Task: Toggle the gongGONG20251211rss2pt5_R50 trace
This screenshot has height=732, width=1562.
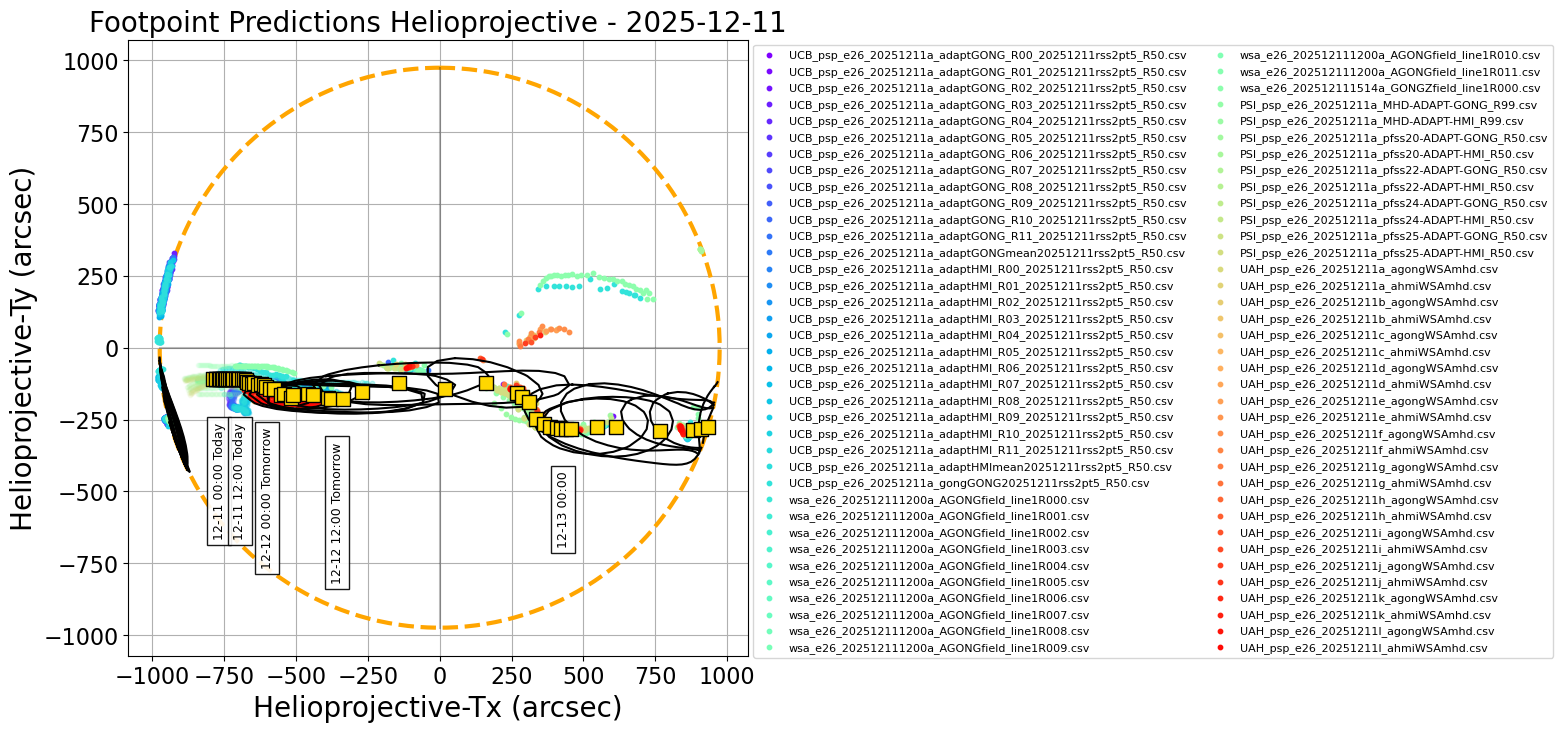Action: [770, 482]
